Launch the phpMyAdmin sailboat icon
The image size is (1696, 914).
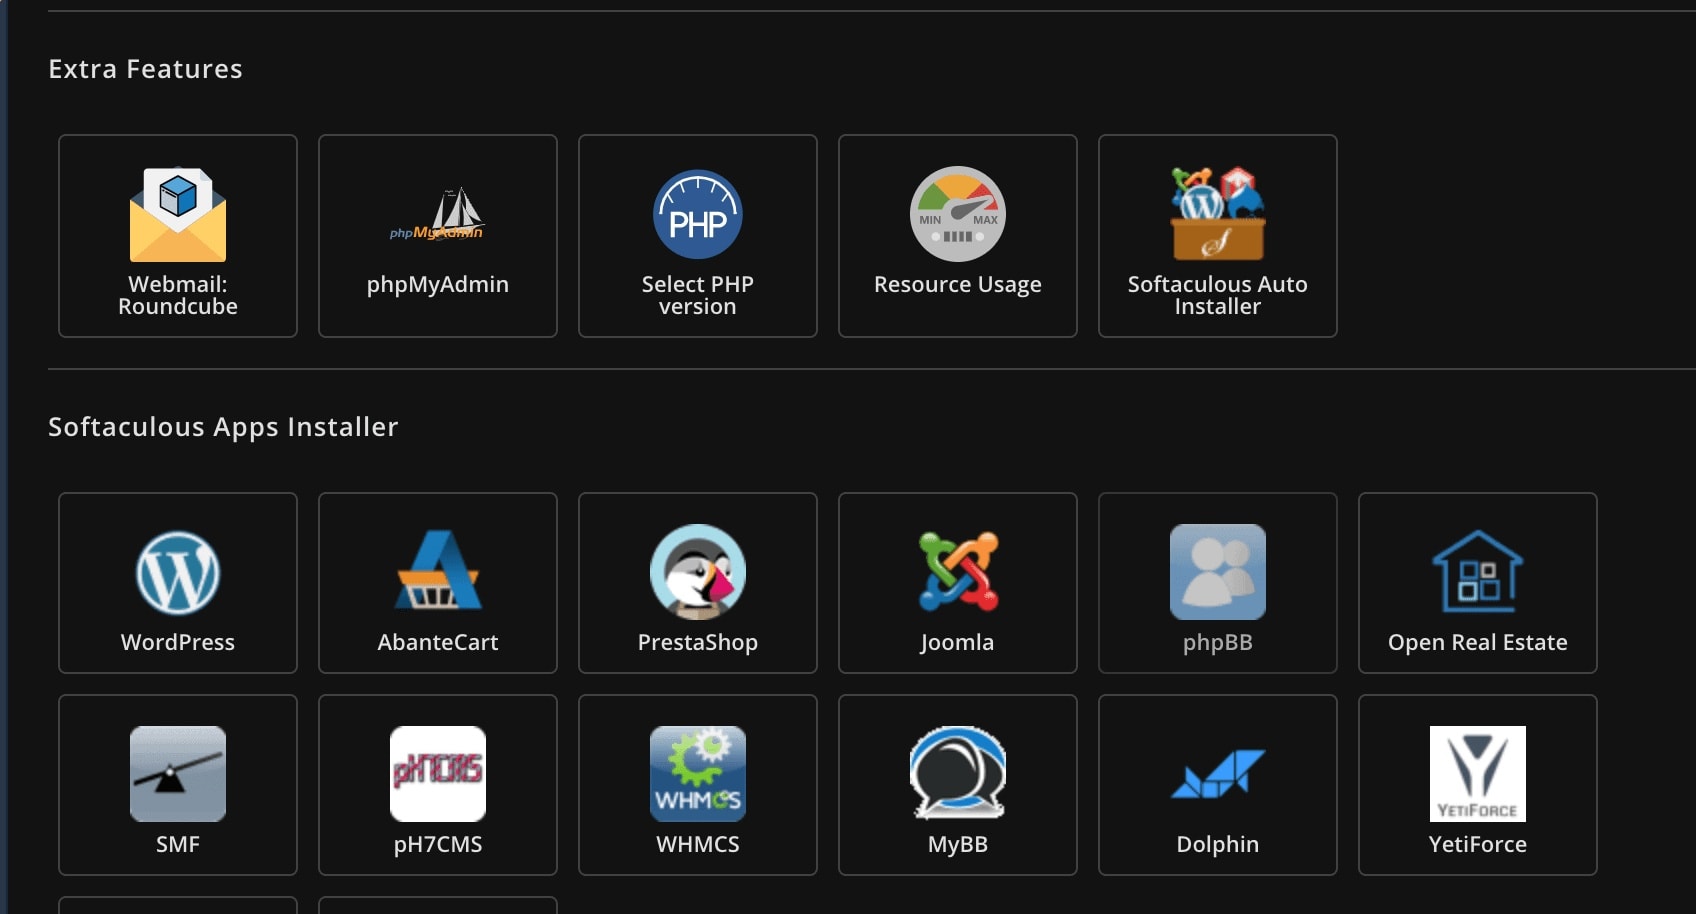[x=438, y=214]
